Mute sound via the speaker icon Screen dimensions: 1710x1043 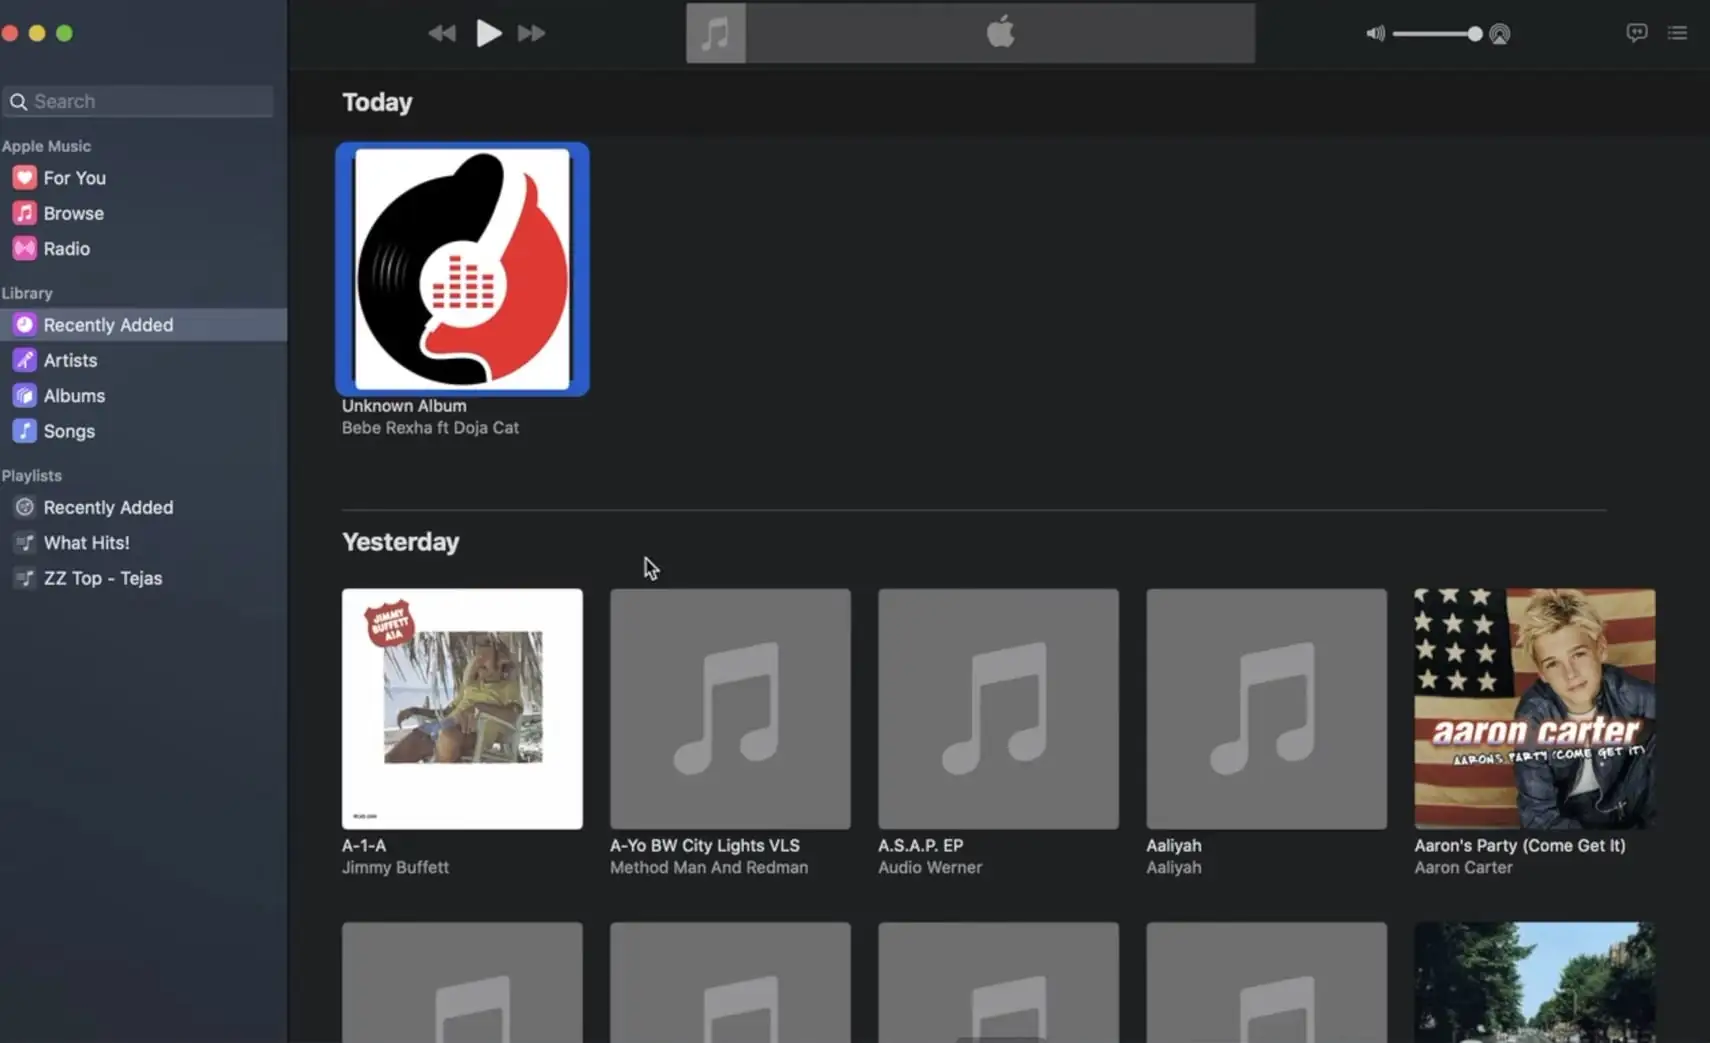point(1376,34)
